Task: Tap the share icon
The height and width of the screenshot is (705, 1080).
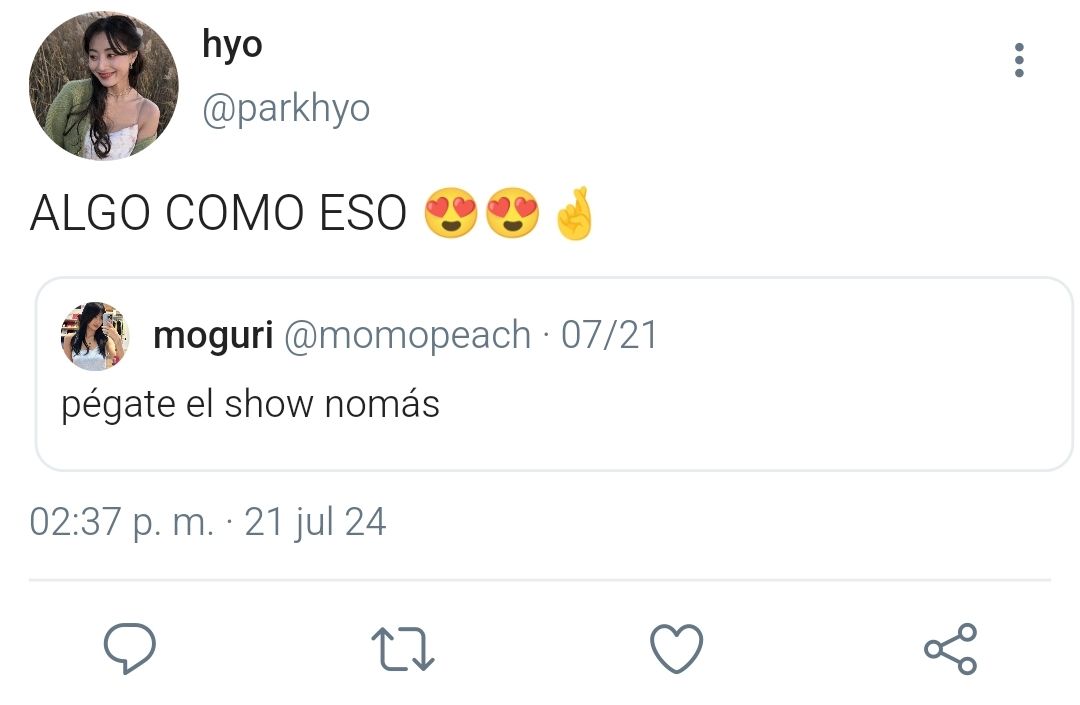Action: [x=951, y=649]
